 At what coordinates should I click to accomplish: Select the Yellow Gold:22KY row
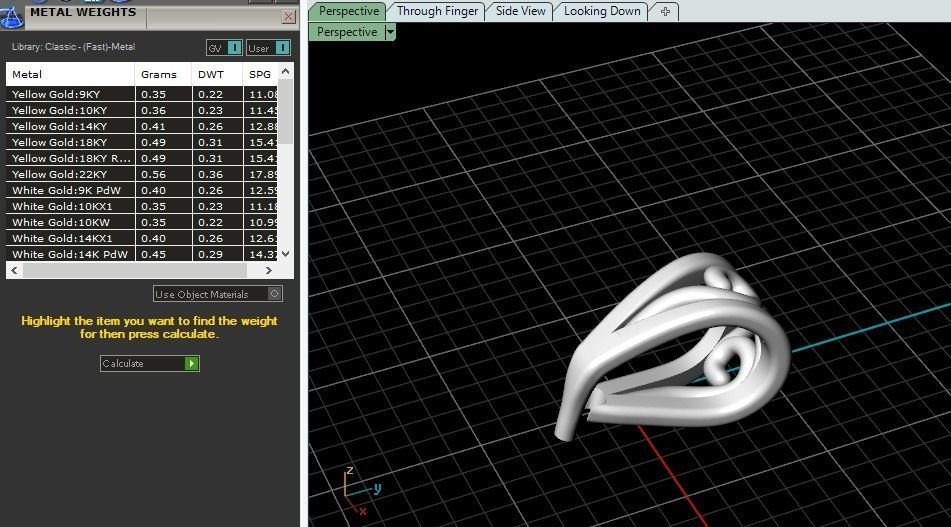tap(142, 174)
